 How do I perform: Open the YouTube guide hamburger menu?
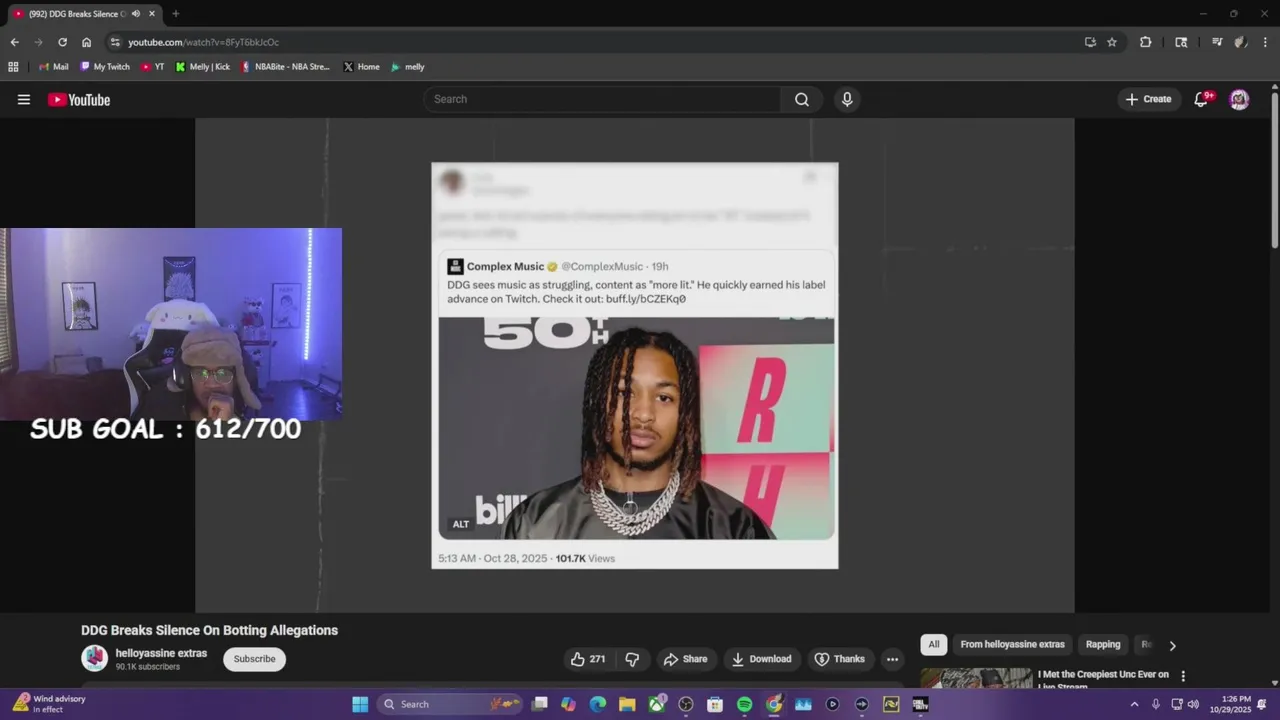point(24,99)
